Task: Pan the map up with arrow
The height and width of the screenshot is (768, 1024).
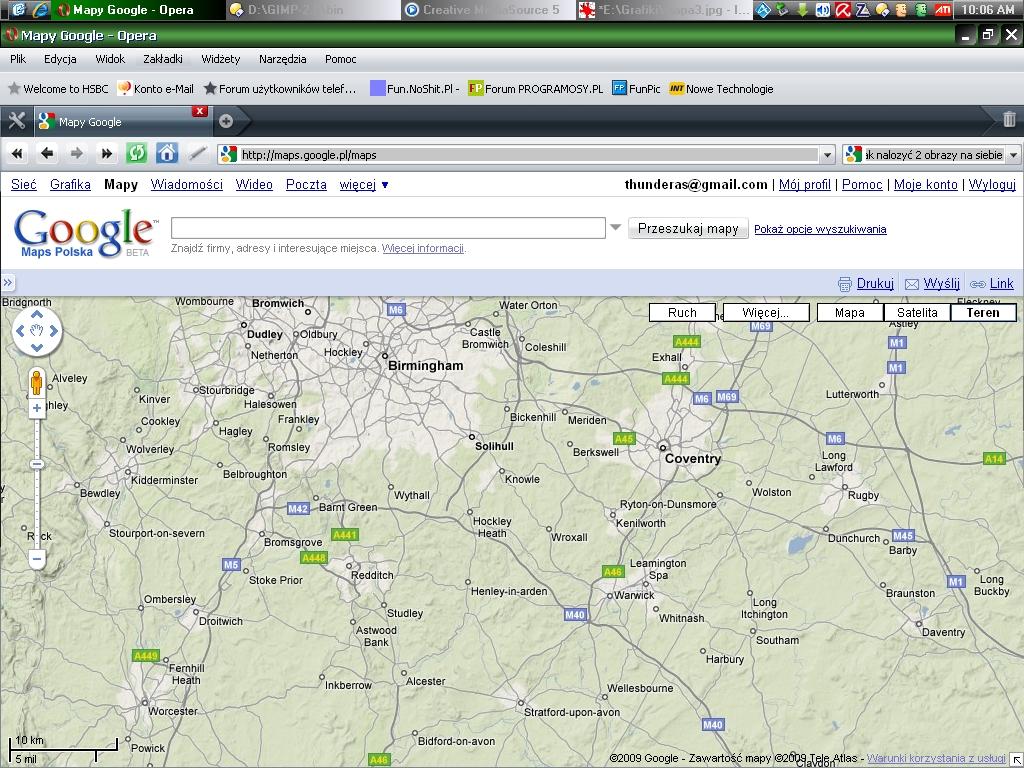Action: tap(37, 314)
